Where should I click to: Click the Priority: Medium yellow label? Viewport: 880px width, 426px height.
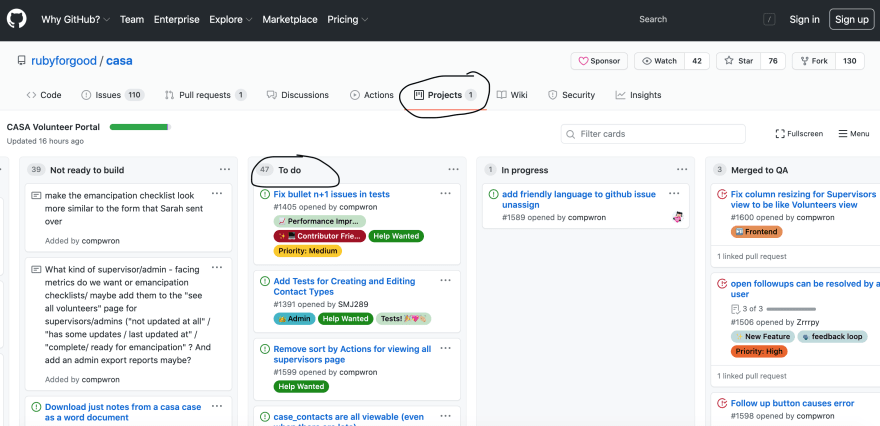point(308,251)
